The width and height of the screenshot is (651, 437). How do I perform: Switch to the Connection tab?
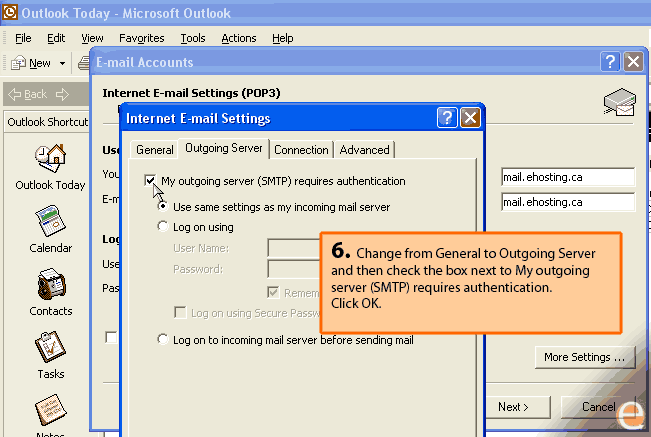[301, 150]
